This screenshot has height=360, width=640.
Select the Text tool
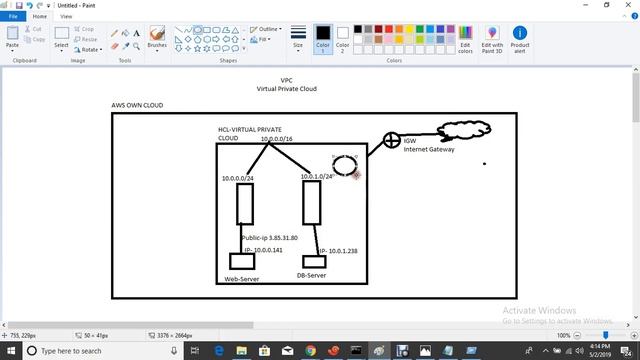136,33
